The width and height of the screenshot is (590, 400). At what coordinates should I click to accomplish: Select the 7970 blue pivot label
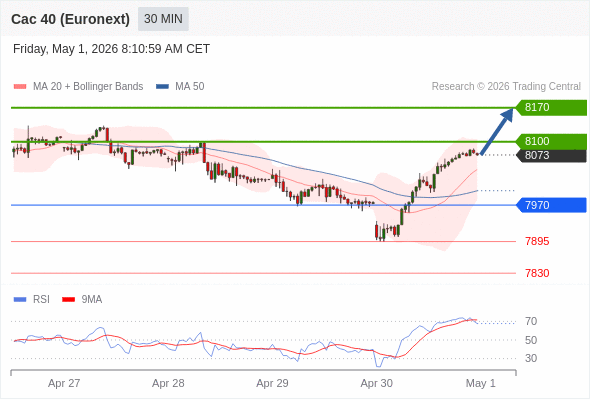point(551,205)
